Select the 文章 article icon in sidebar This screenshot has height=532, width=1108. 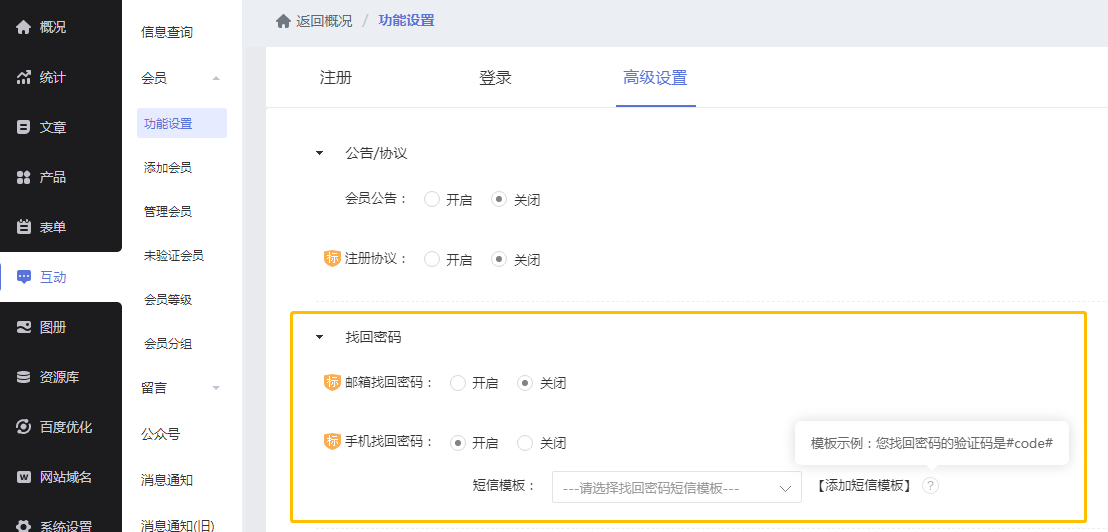[24, 127]
